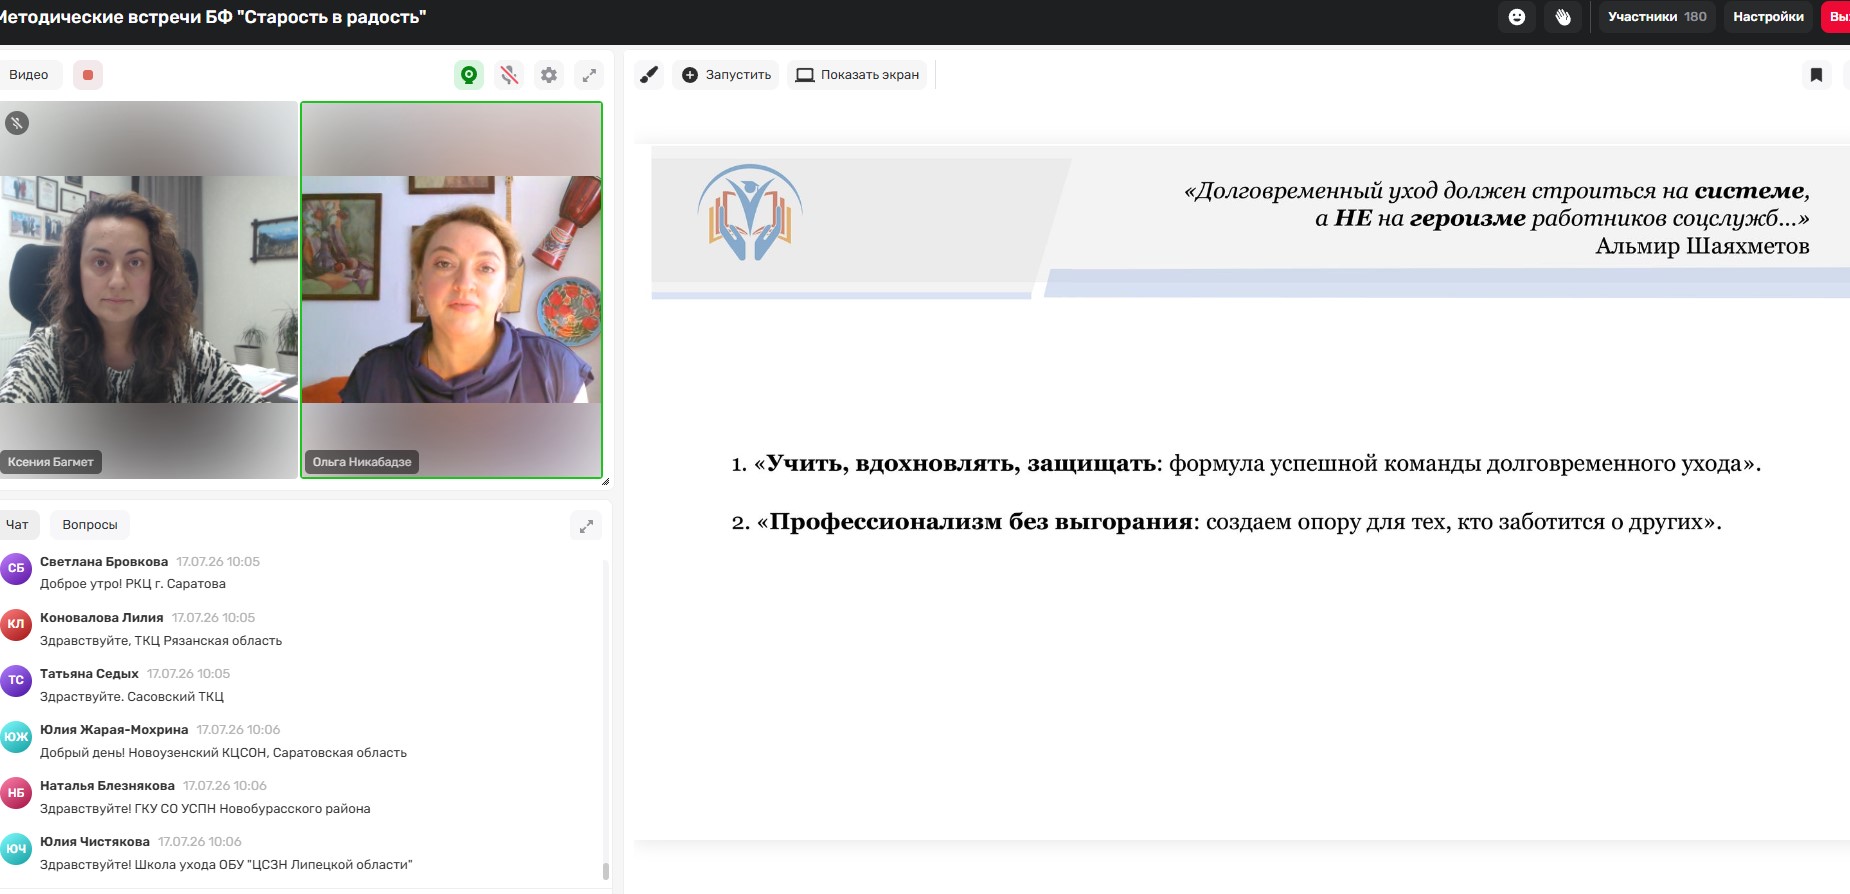The image size is (1850, 894).
Task: Open the emoji reactions icon
Action: point(1517,17)
